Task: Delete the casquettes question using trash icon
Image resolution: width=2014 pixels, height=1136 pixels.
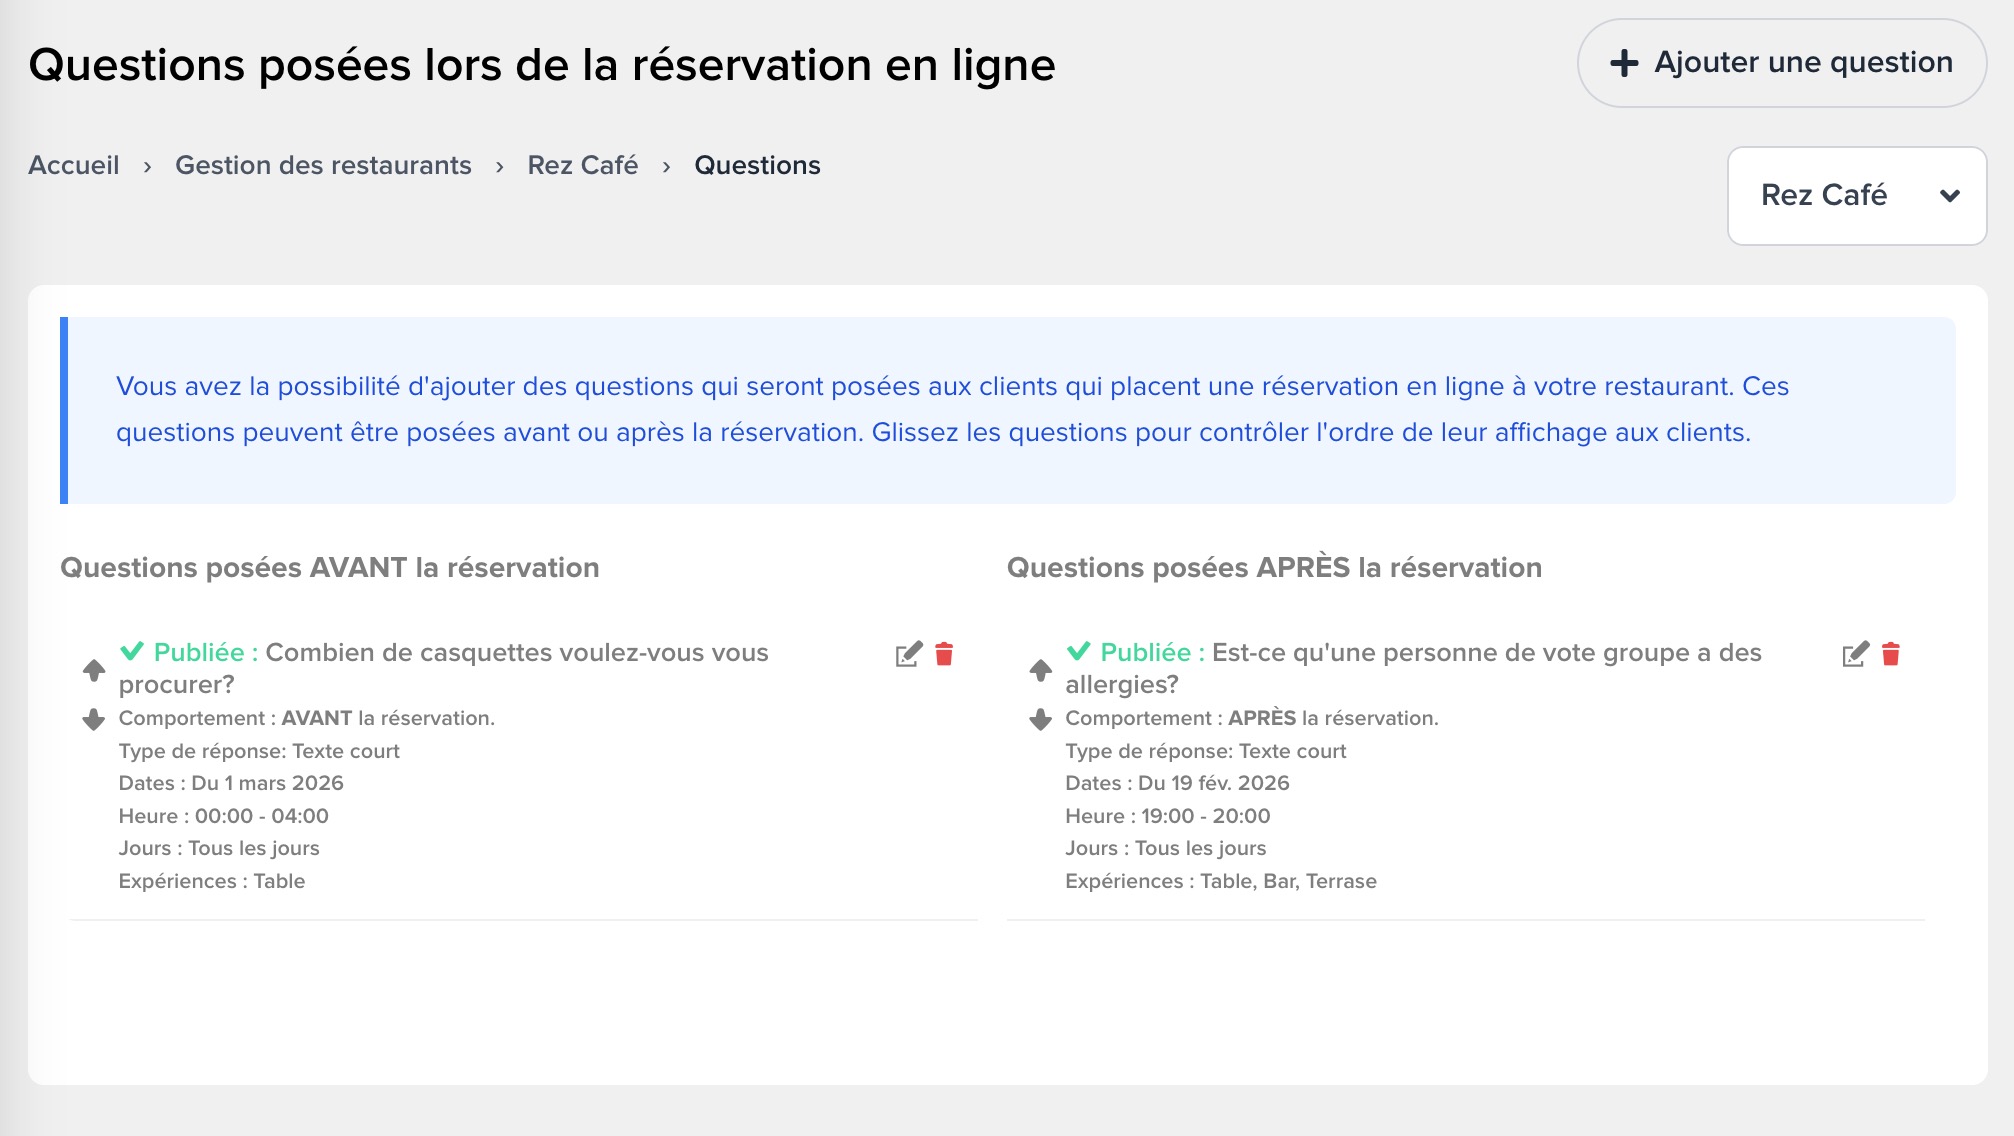Action: coord(944,654)
